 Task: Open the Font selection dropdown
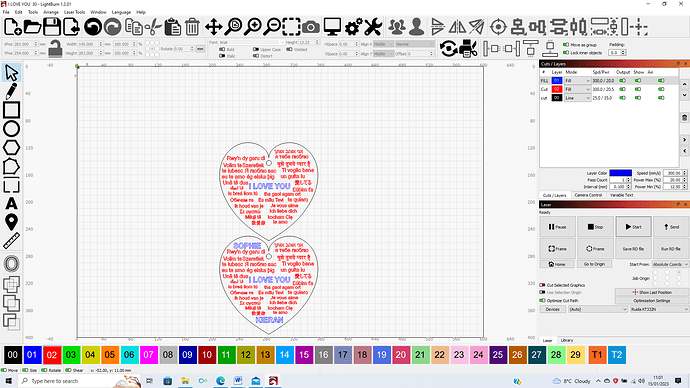coord(252,42)
